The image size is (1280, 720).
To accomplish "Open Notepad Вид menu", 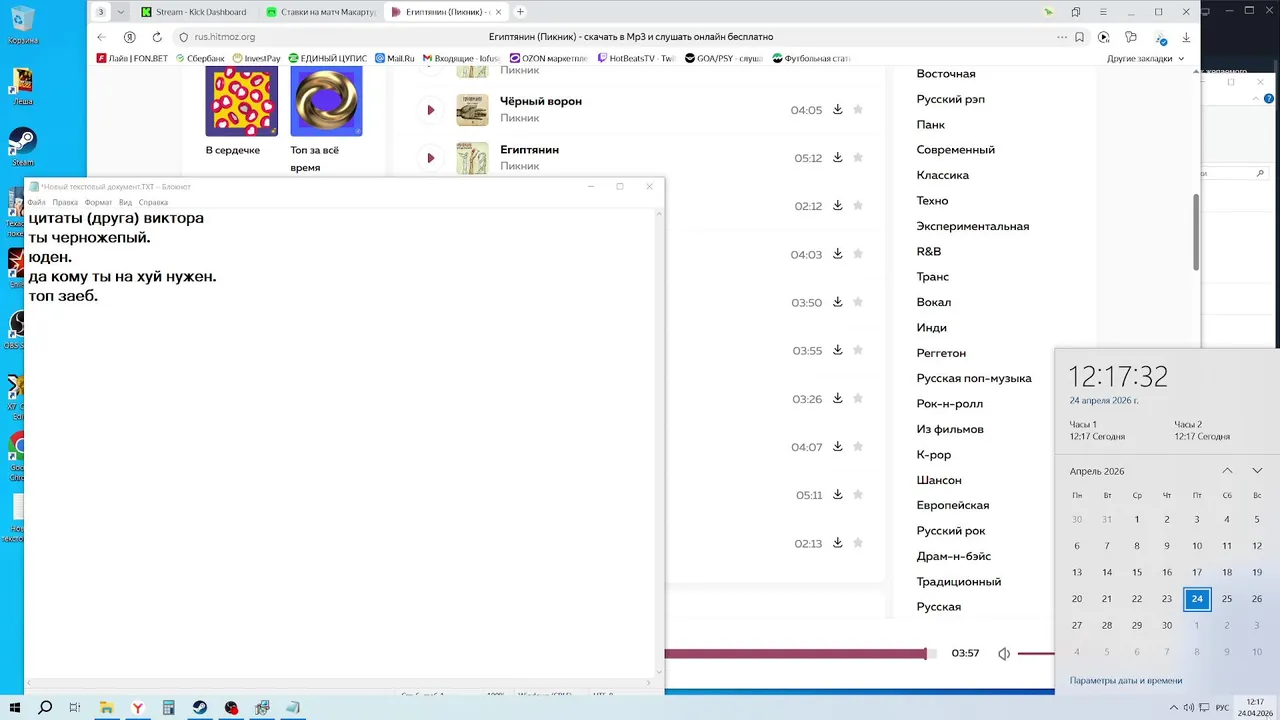I will 125,202.
